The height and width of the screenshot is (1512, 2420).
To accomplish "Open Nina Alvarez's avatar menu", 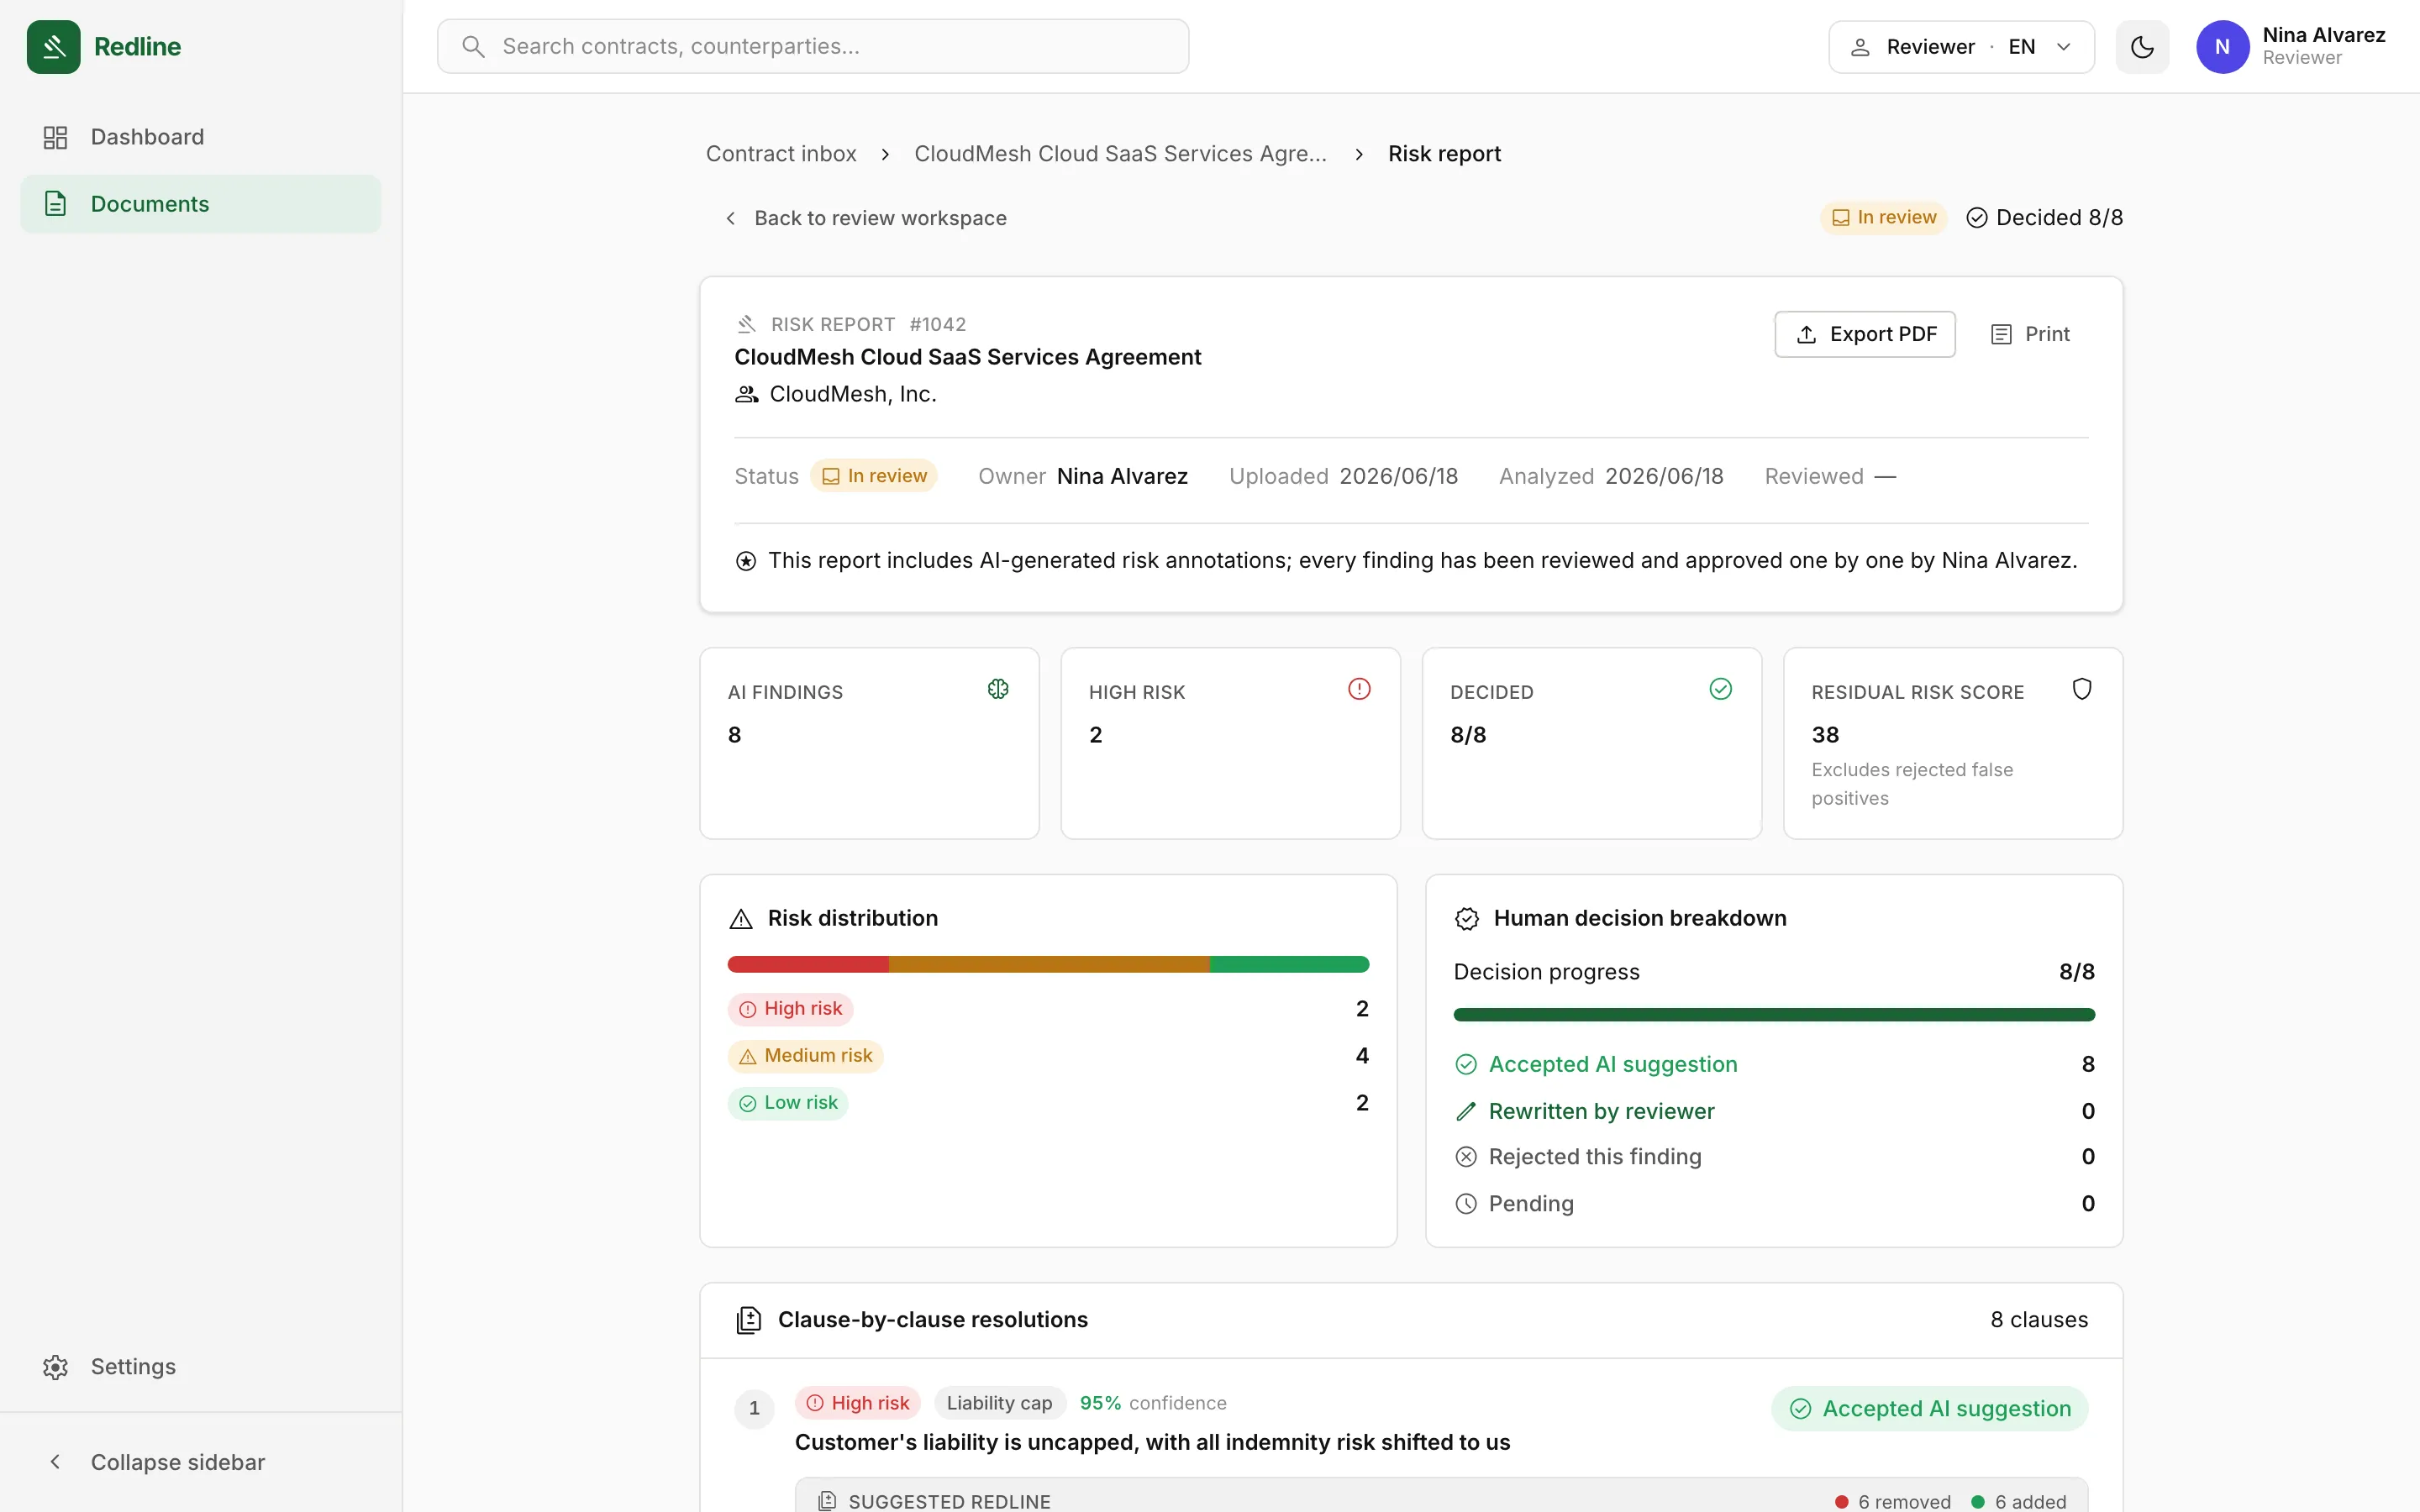I will 2222,47.
